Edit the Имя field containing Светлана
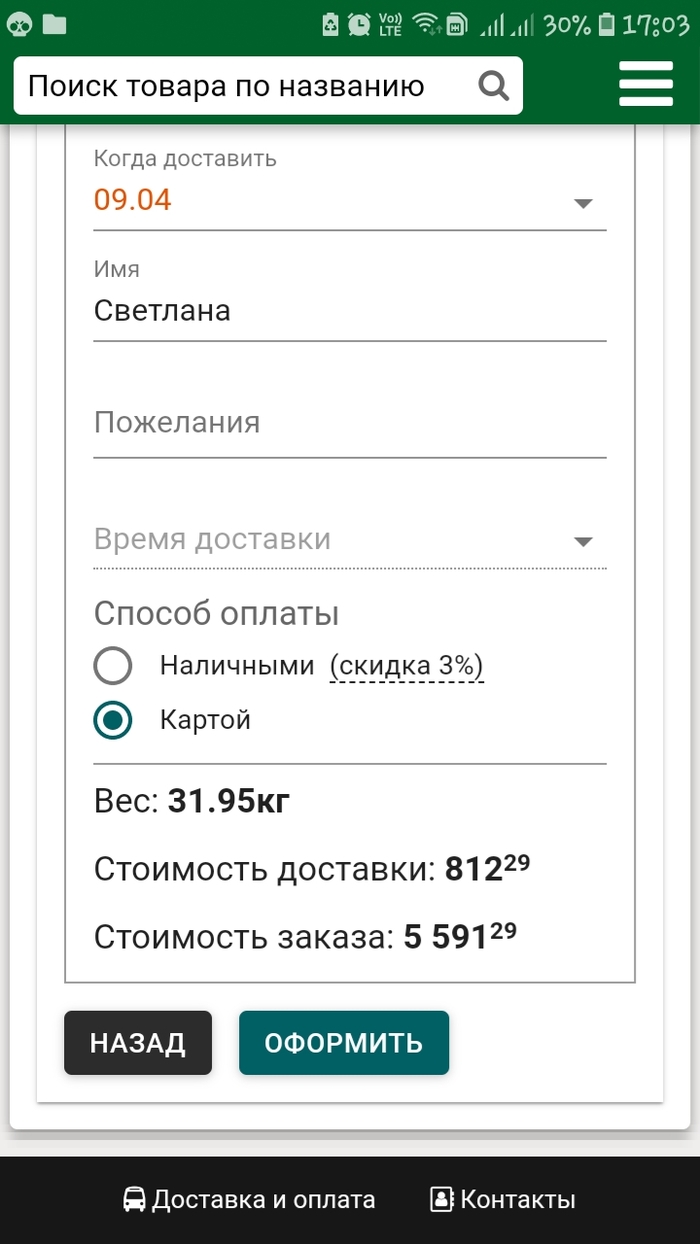The height and width of the screenshot is (1244, 700). (350, 311)
